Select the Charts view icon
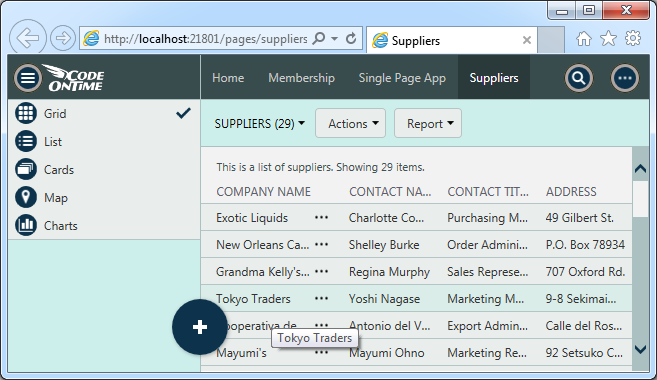Image resolution: width=657 pixels, height=380 pixels. (x=26, y=225)
